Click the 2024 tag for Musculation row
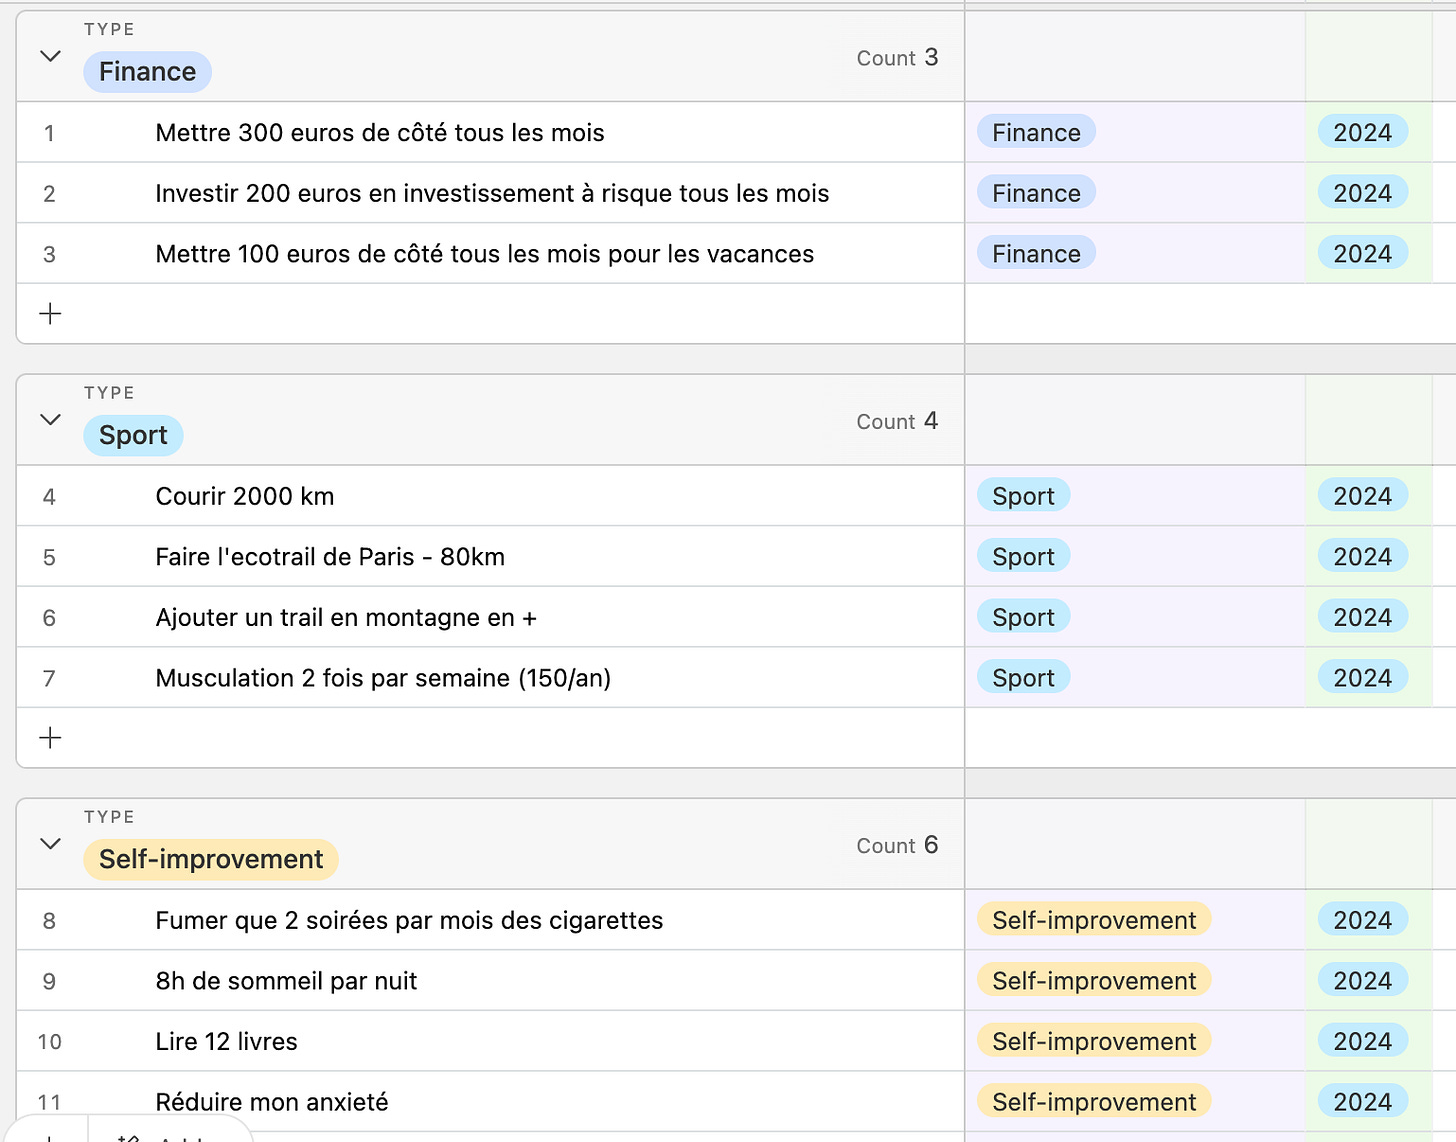 pos(1362,678)
